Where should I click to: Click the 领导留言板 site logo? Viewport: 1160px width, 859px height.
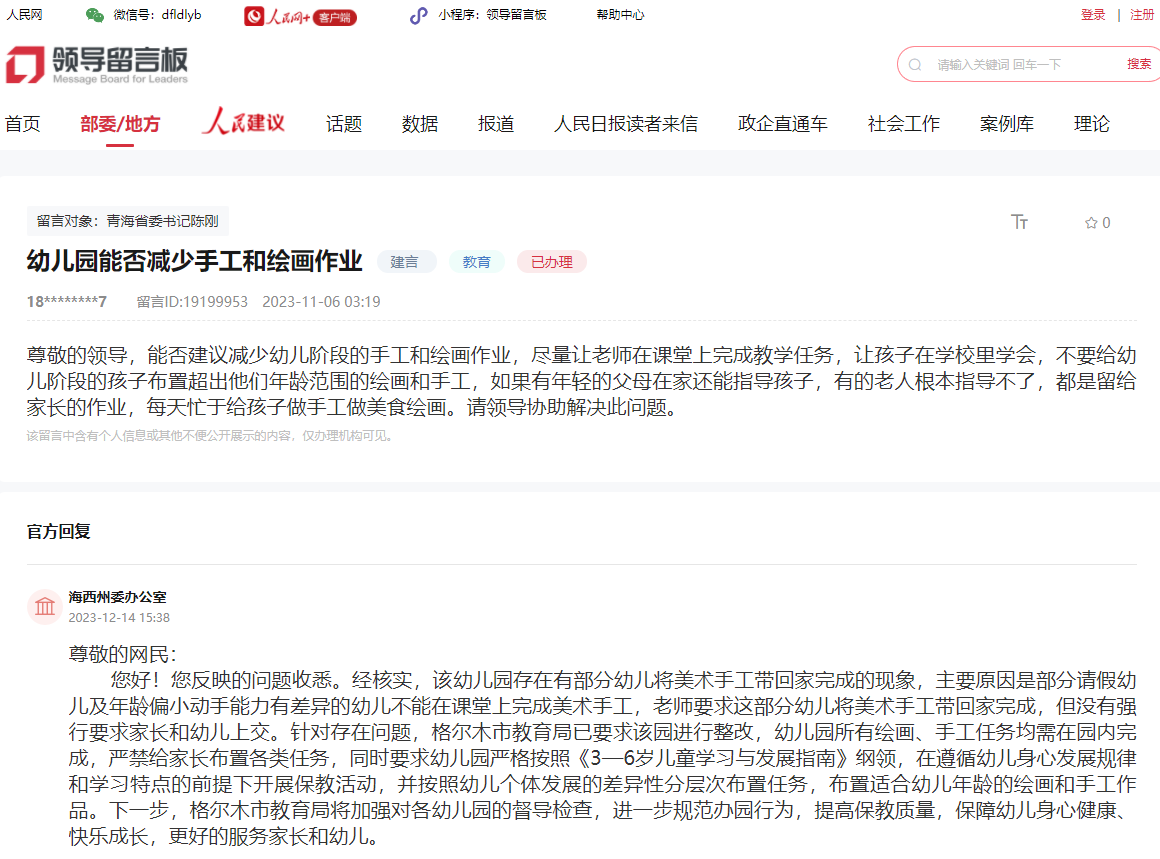[x=96, y=65]
